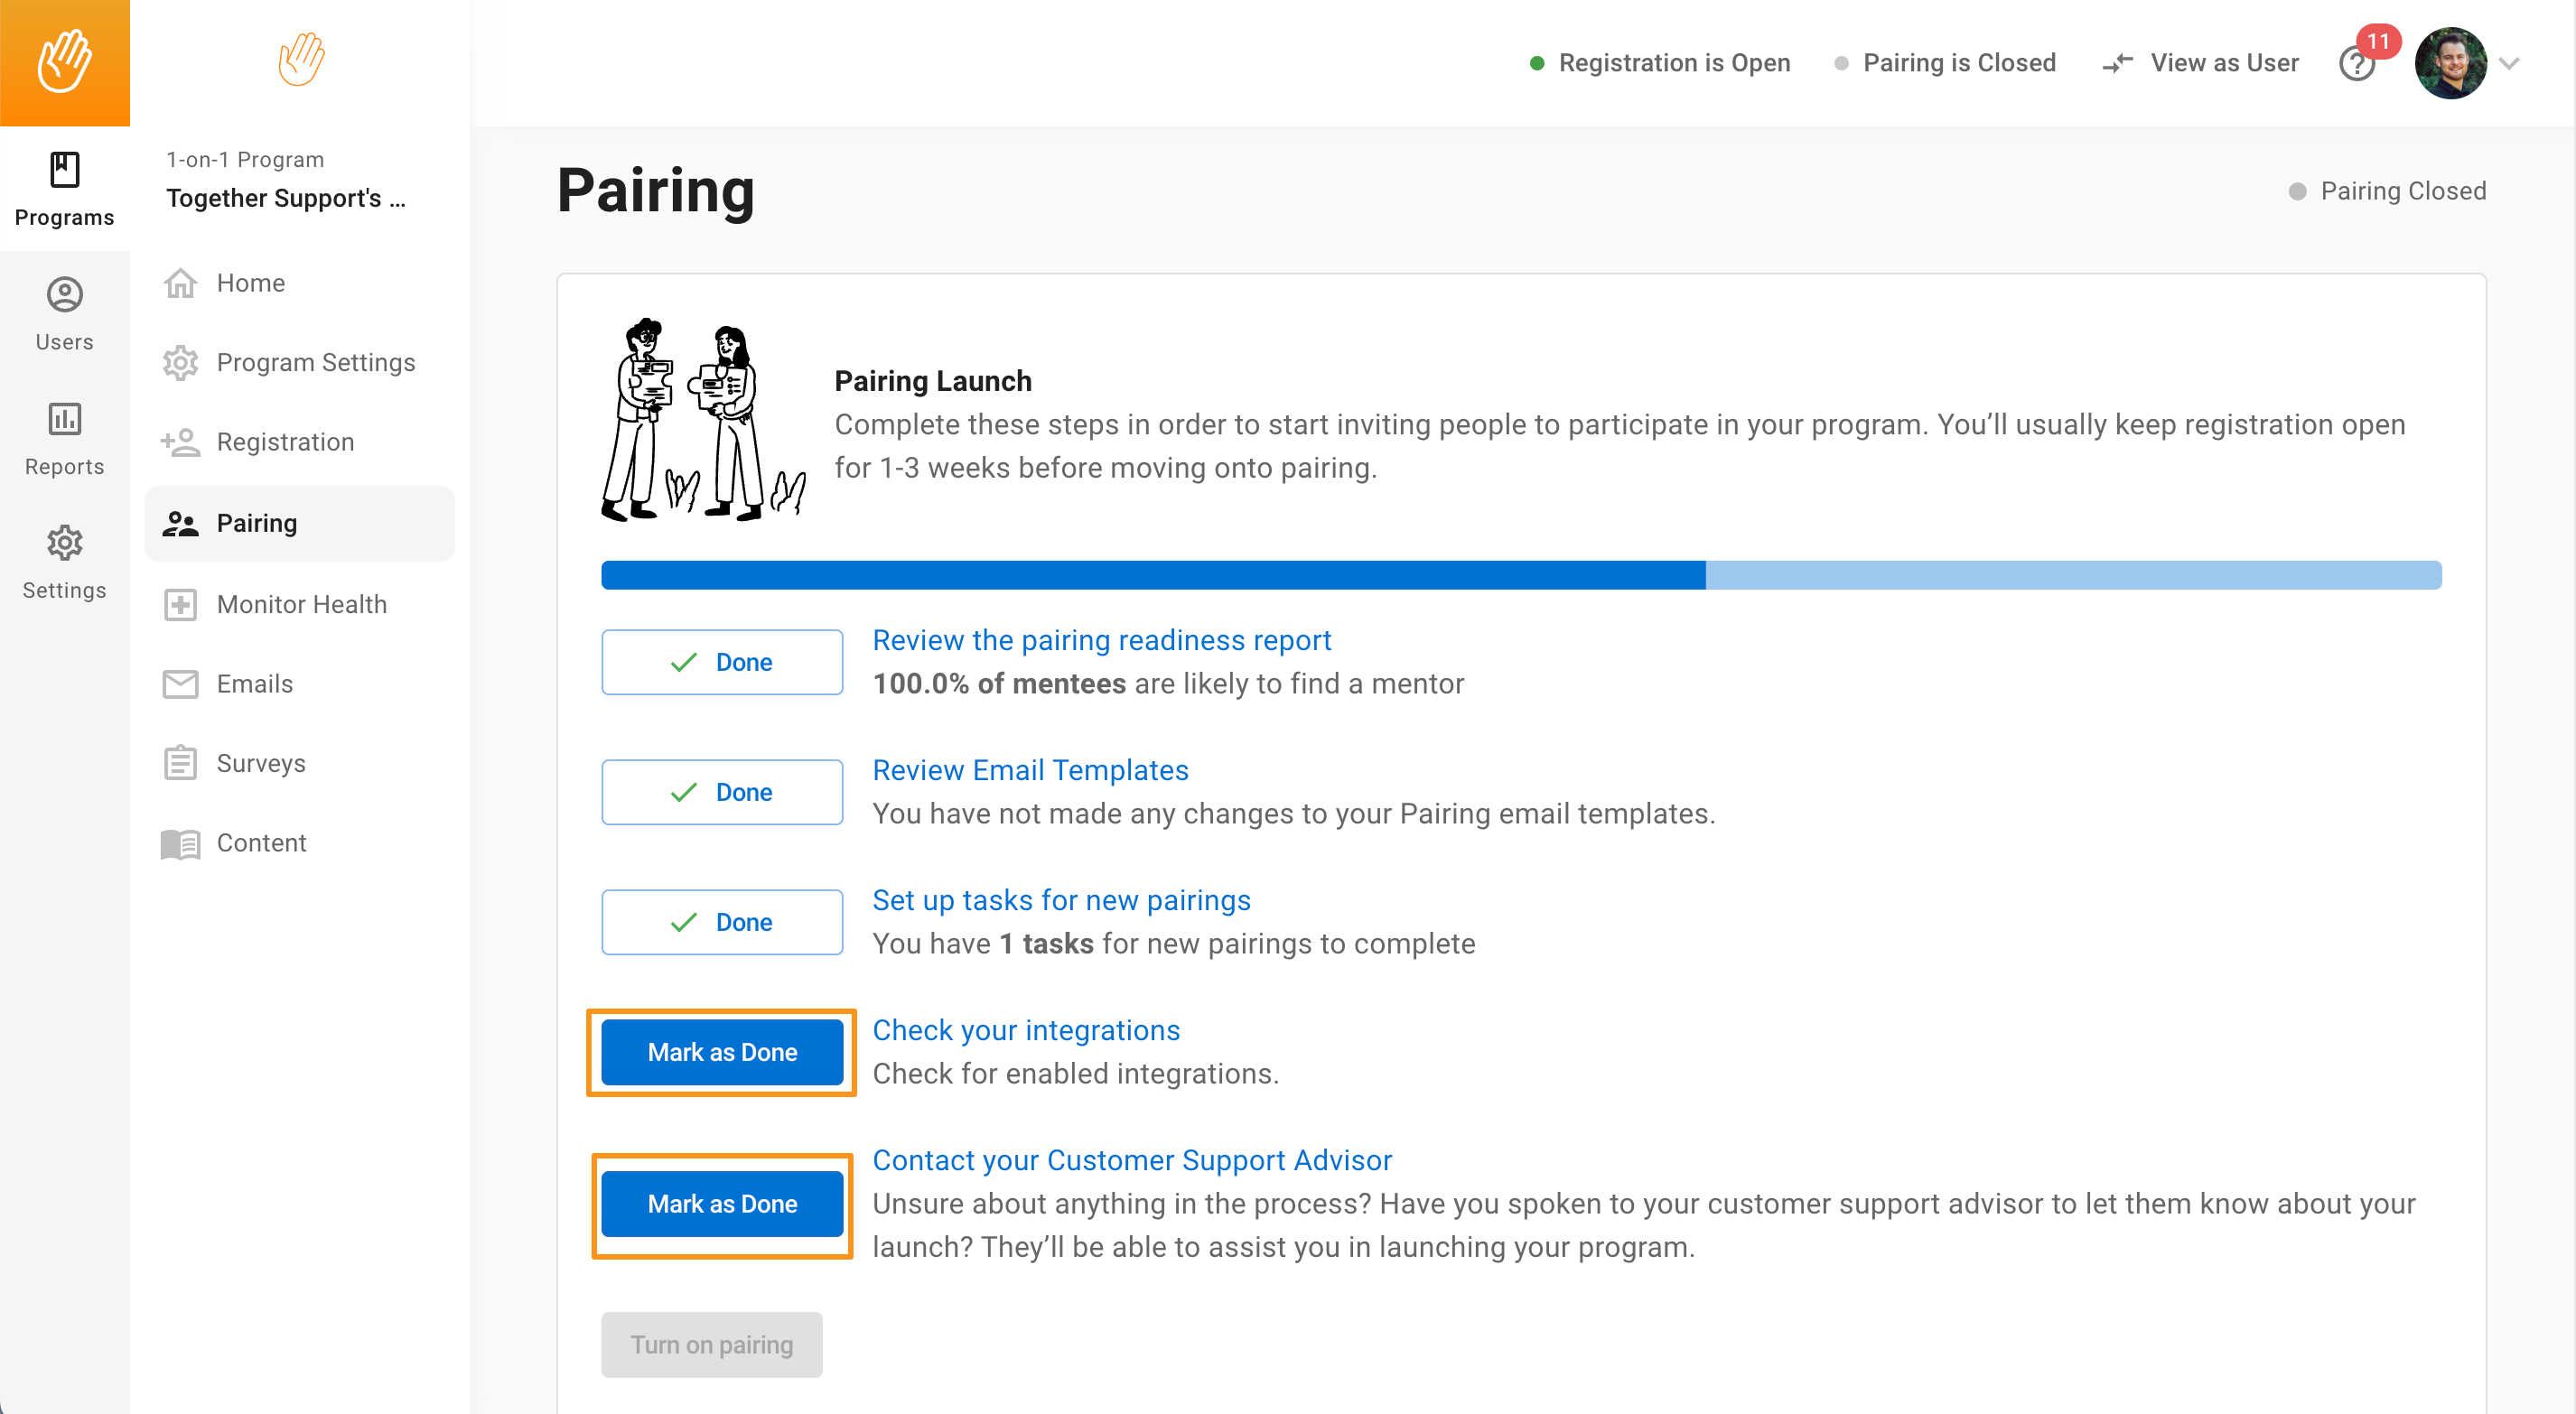Toggle Done for pairing readiness report

tap(722, 662)
